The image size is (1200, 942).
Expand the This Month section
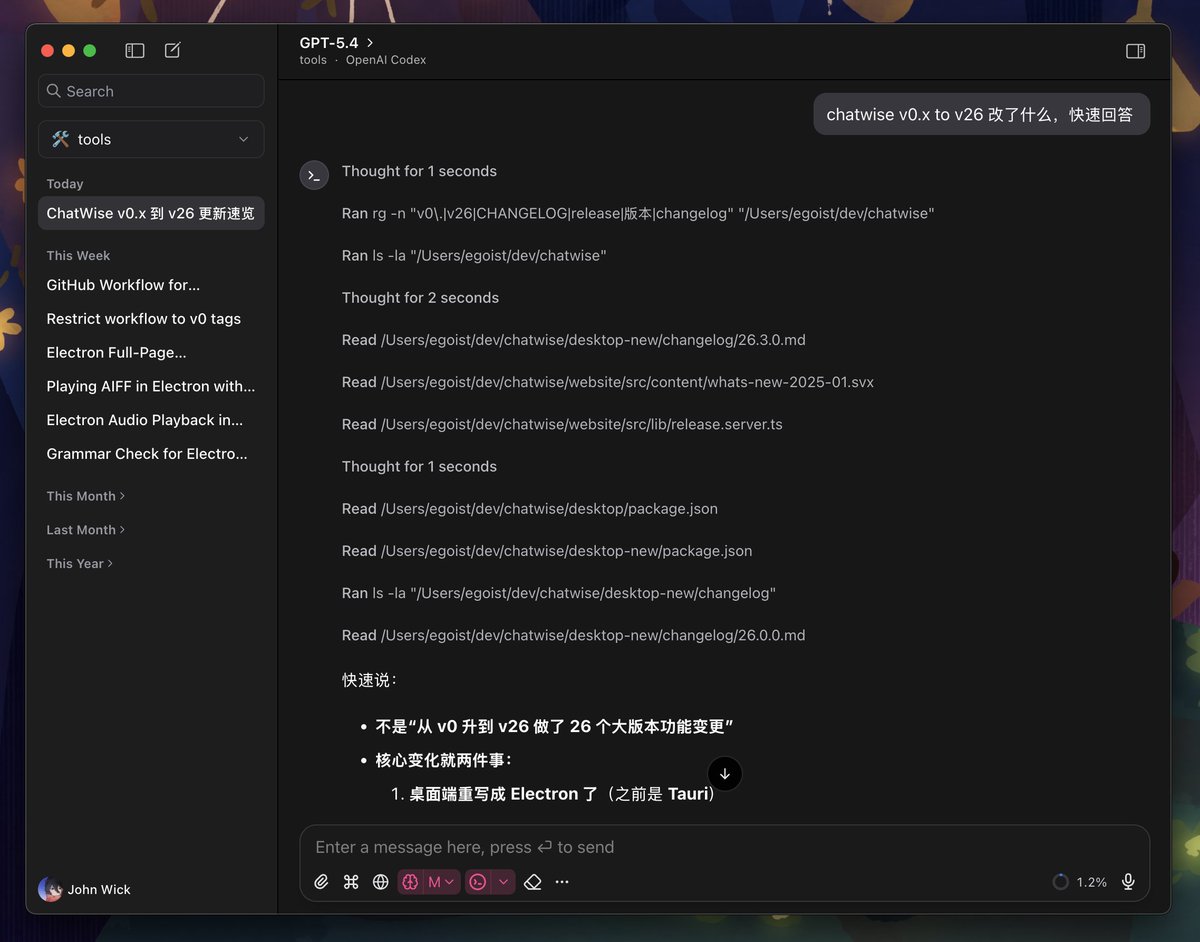click(x=86, y=496)
